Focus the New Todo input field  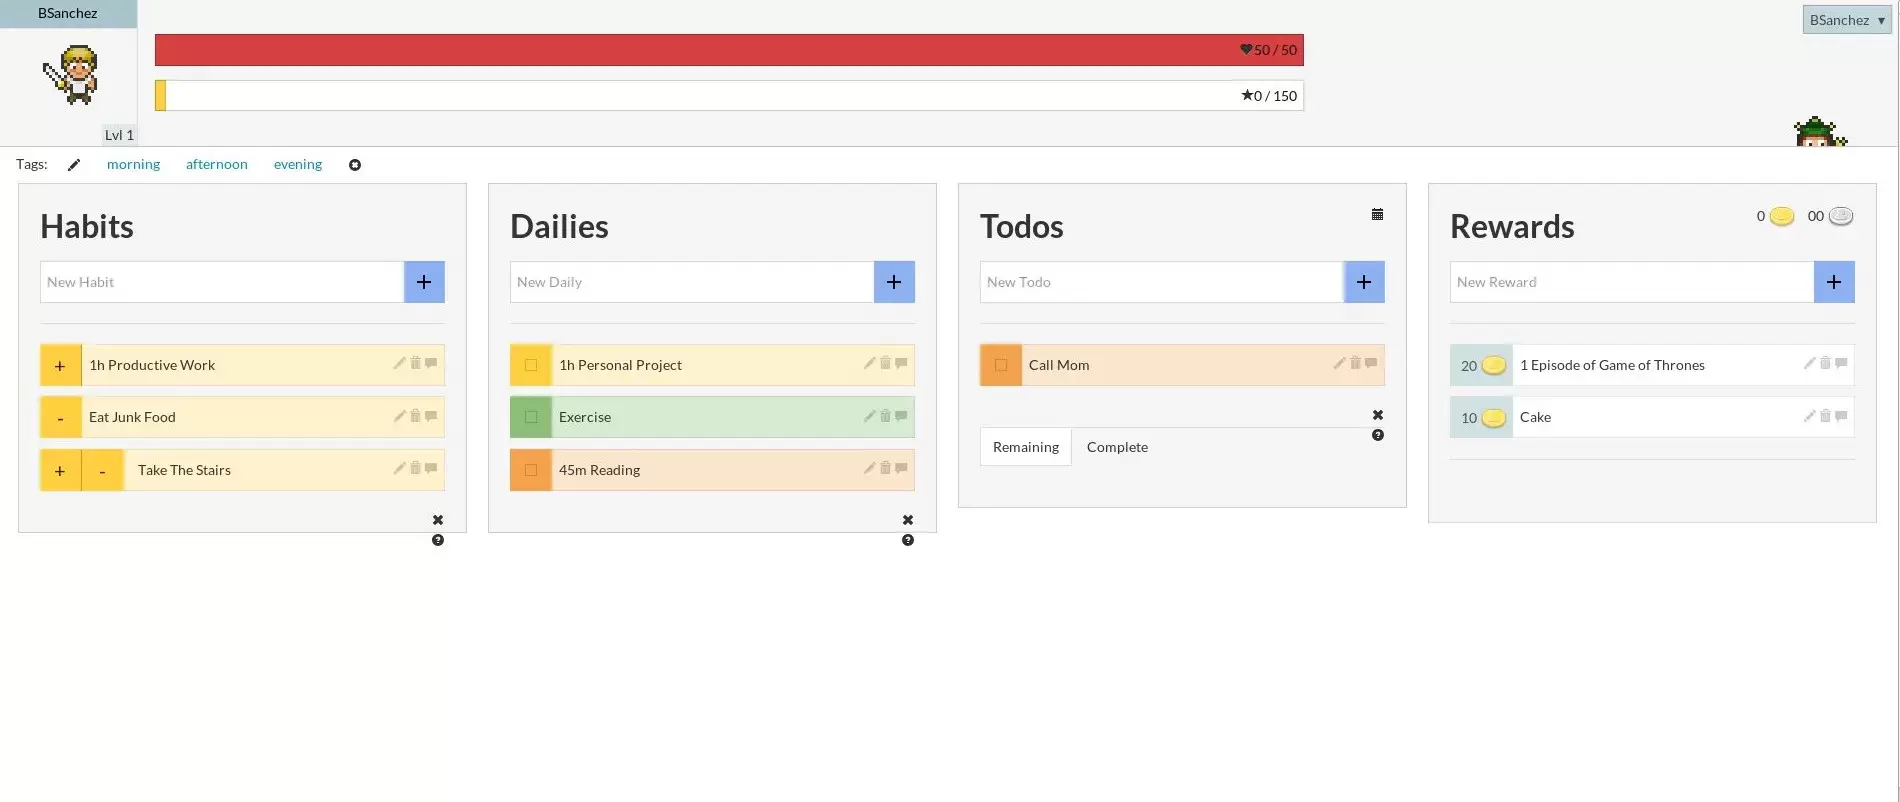tap(1161, 282)
